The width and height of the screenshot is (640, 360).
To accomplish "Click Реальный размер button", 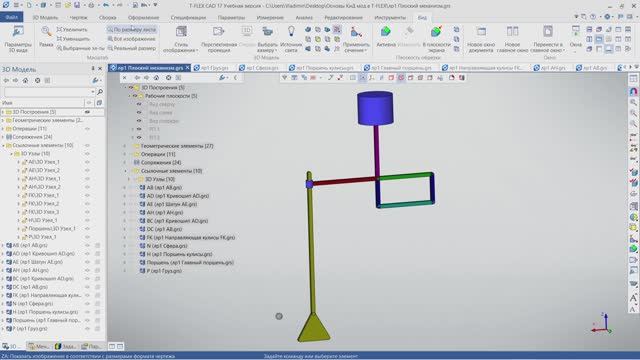I will click(131, 48).
